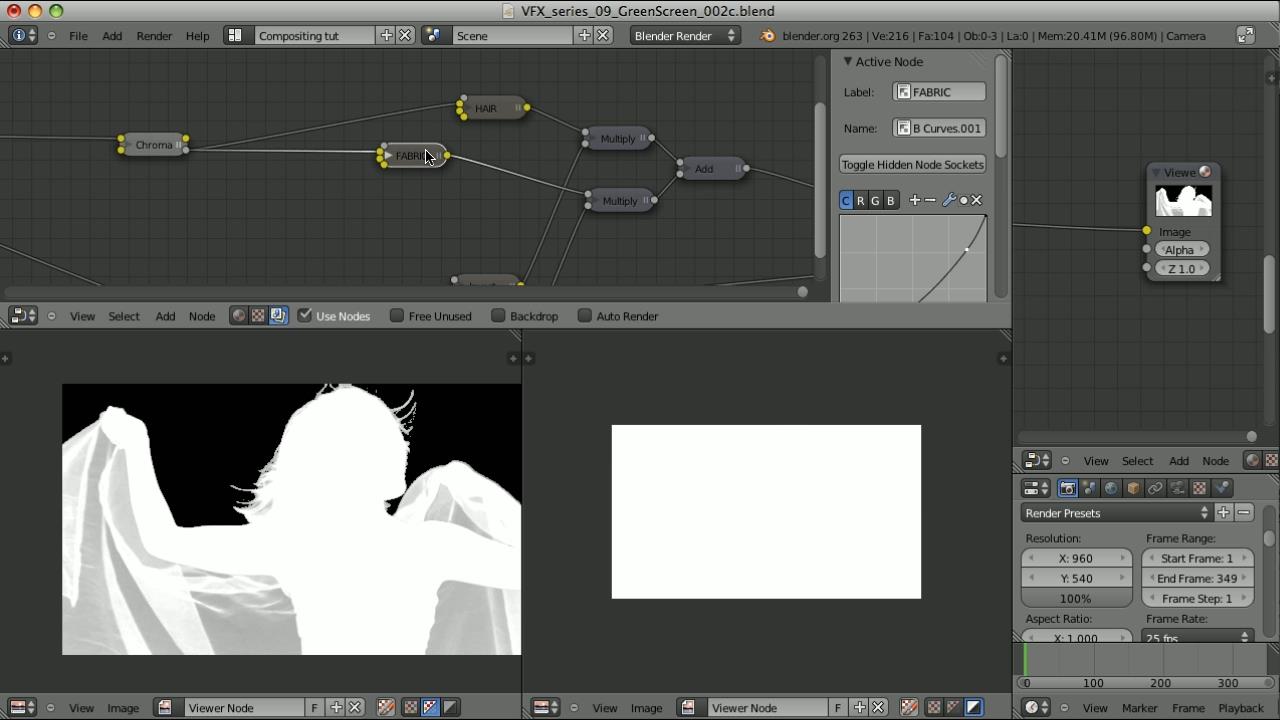Open node editor type selector icon

pyautogui.click(x=23, y=316)
